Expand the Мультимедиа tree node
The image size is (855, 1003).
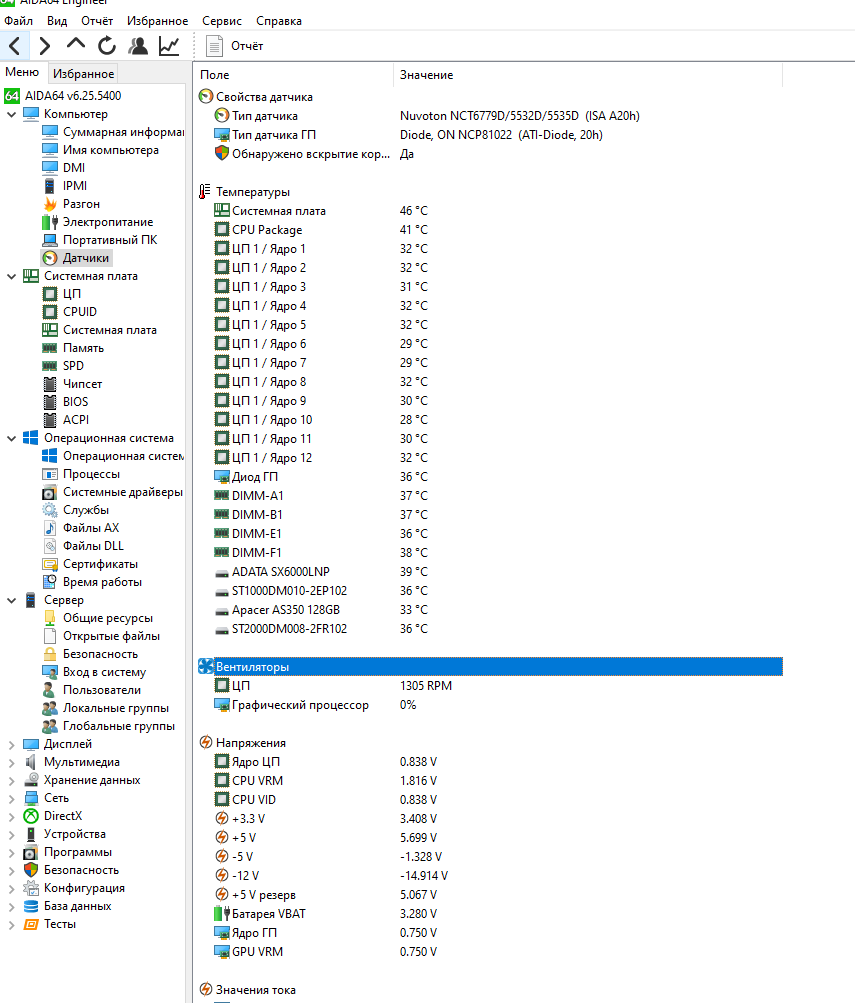click(x=12, y=762)
